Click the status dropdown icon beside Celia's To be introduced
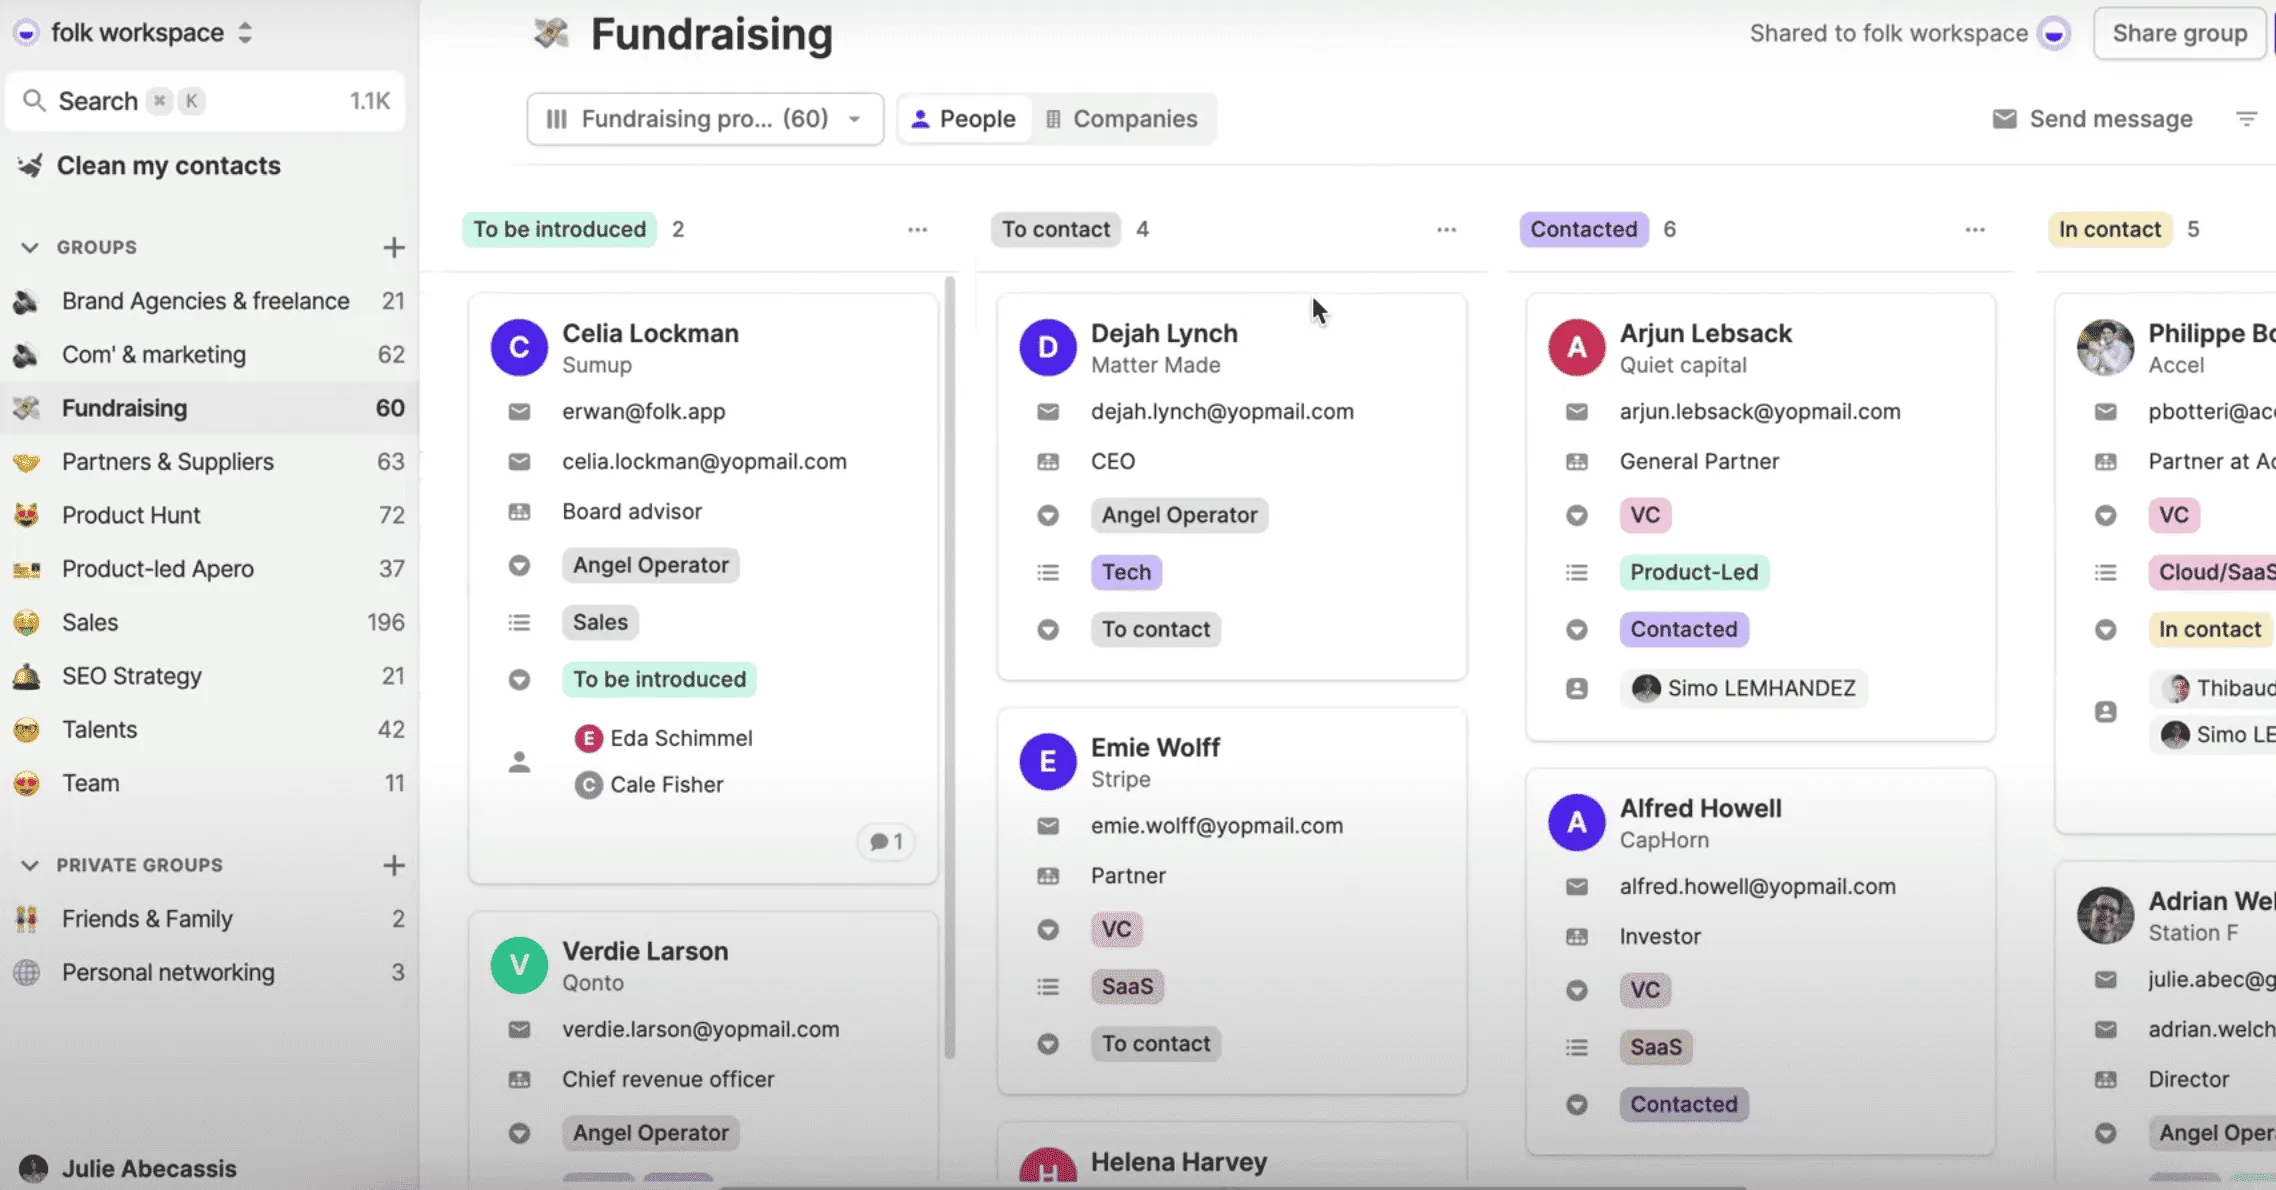 pyautogui.click(x=519, y=680)
